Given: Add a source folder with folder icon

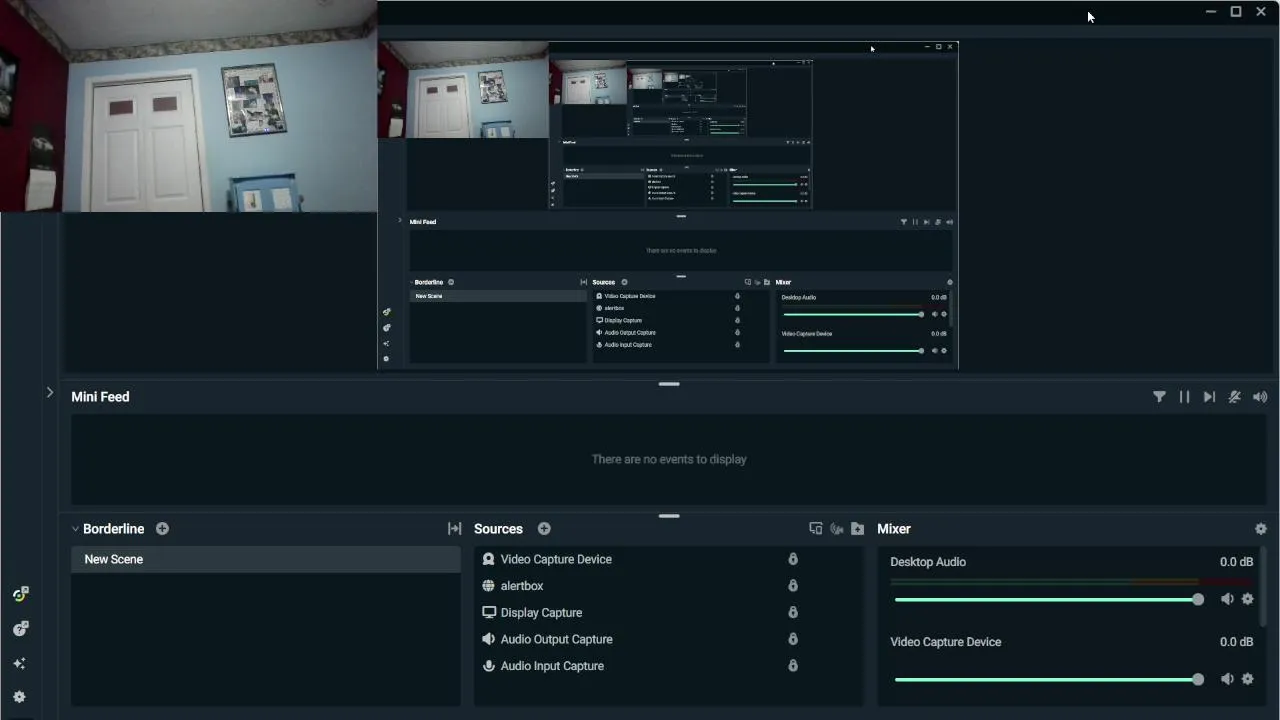Looking at the screenshot, I should pos(857,529).
